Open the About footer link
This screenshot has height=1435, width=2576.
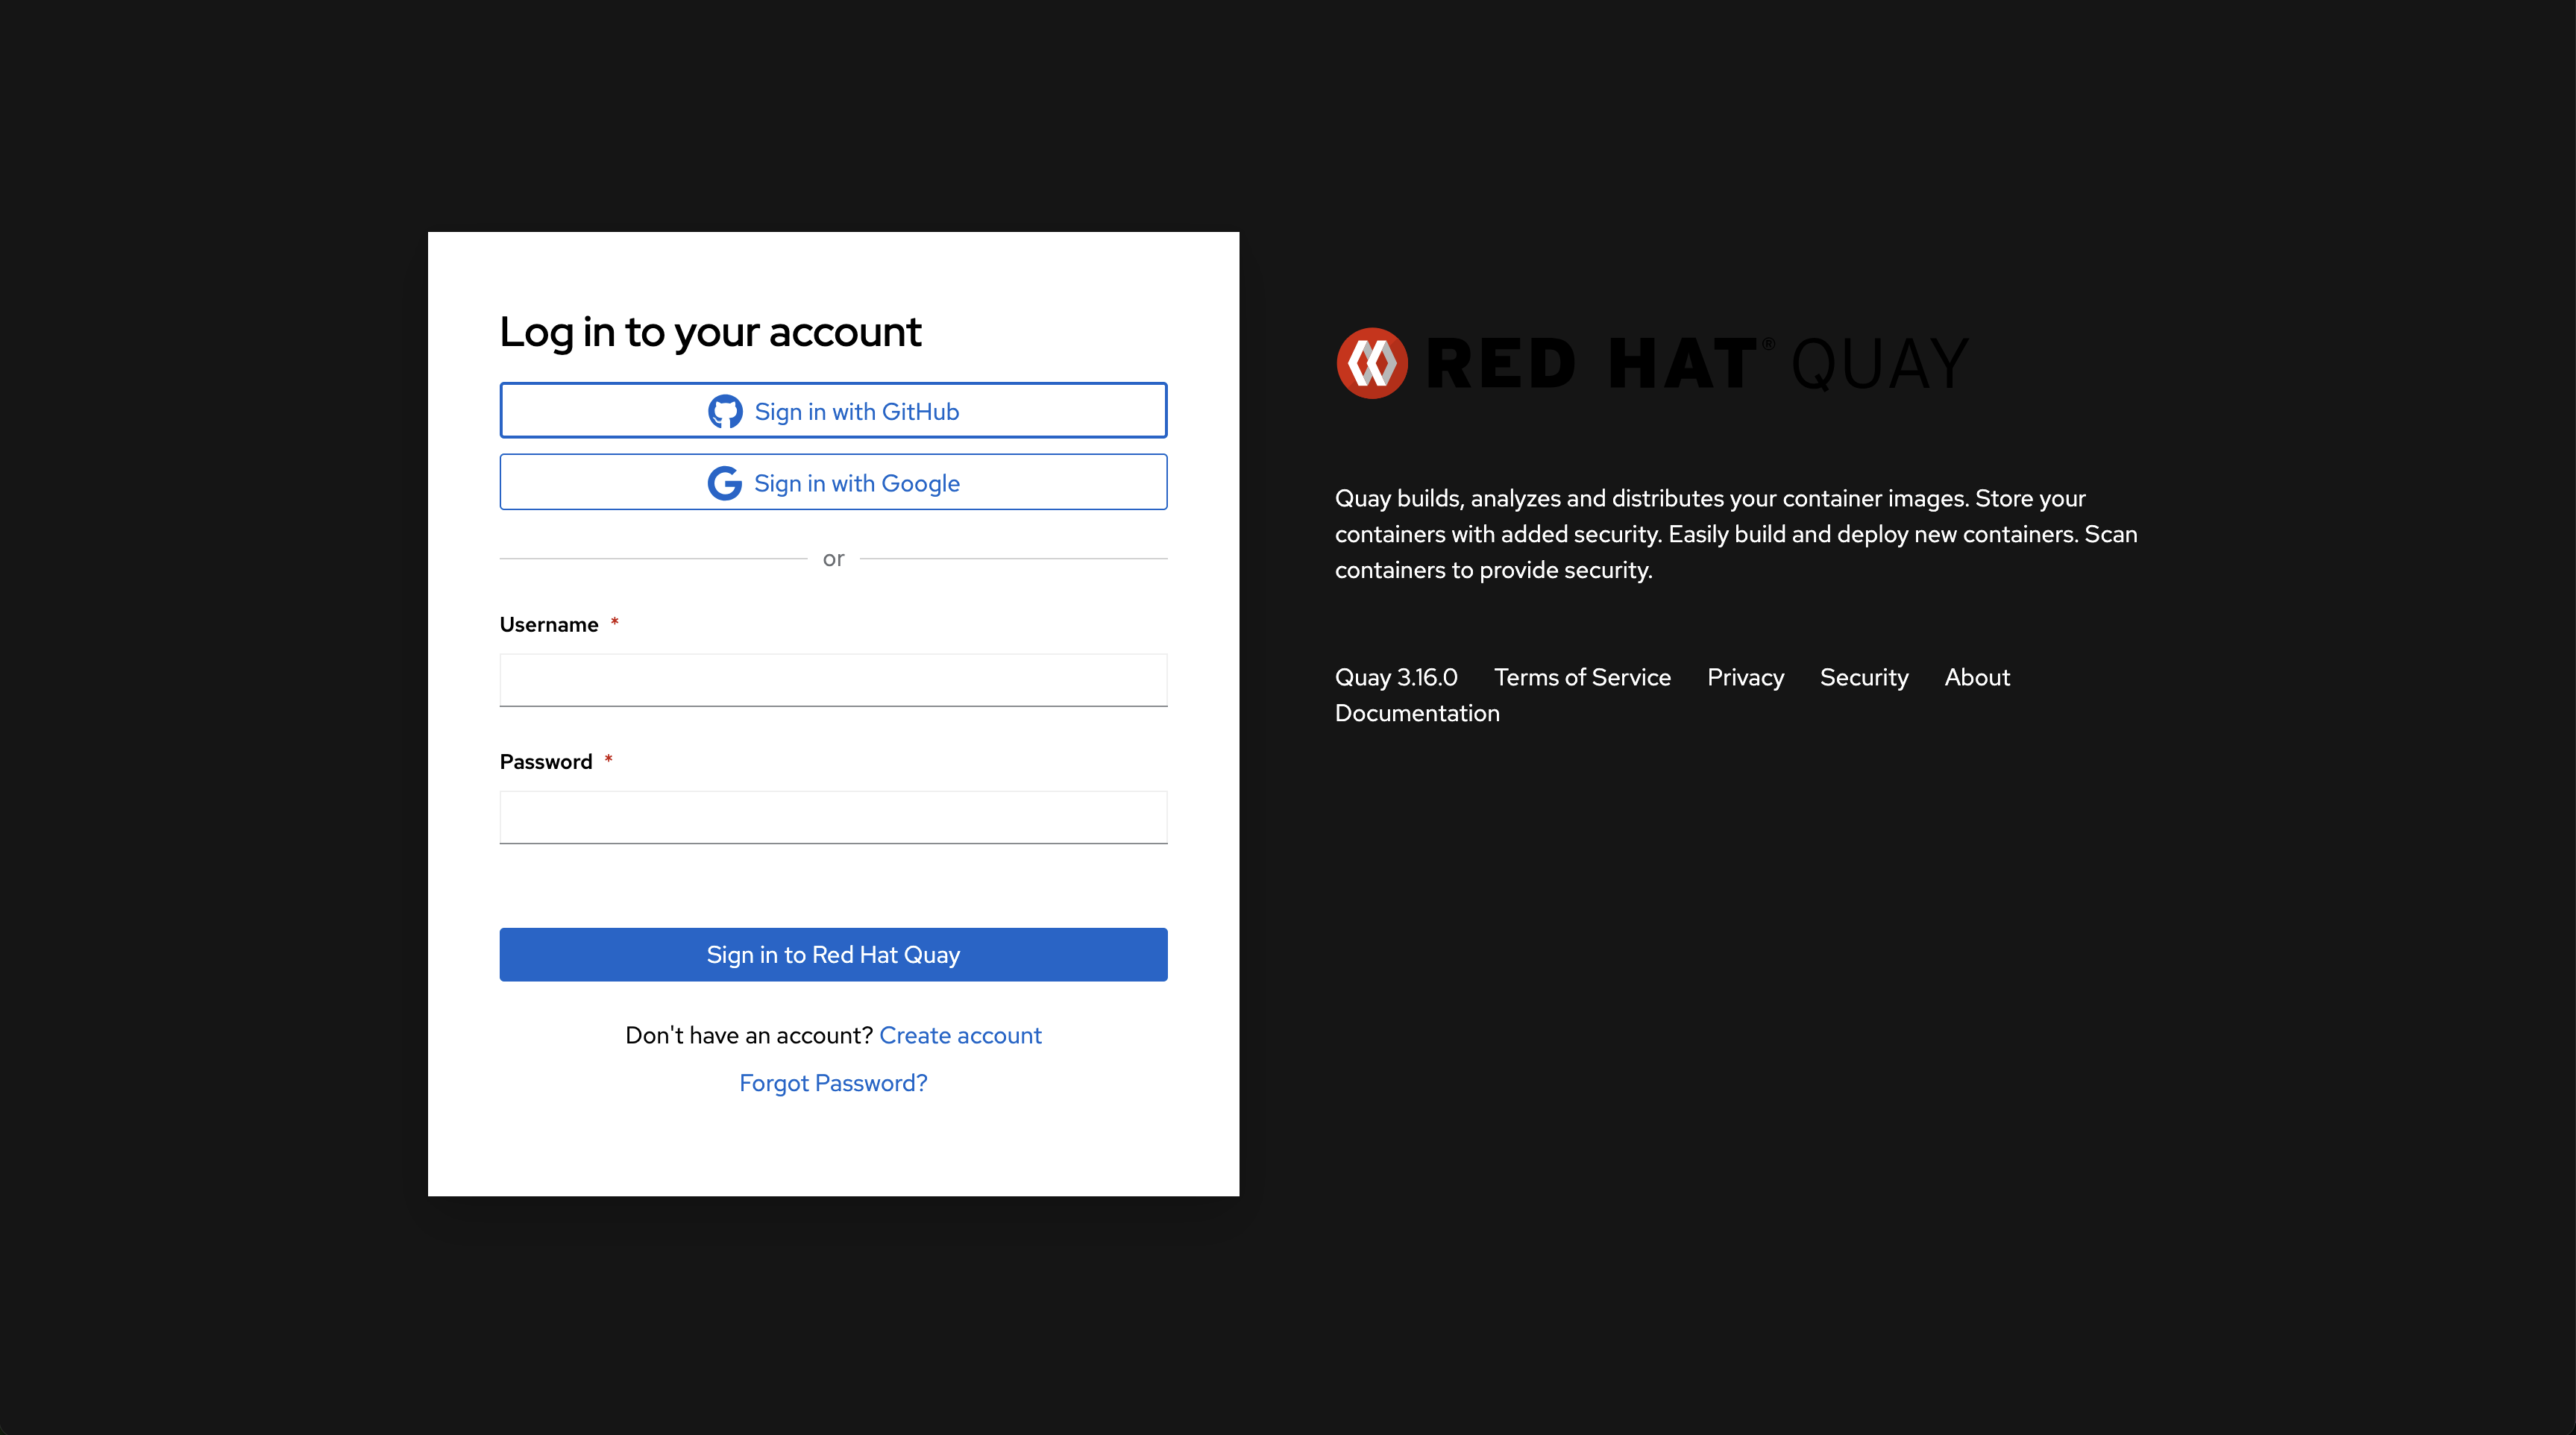click(1977, 677)
